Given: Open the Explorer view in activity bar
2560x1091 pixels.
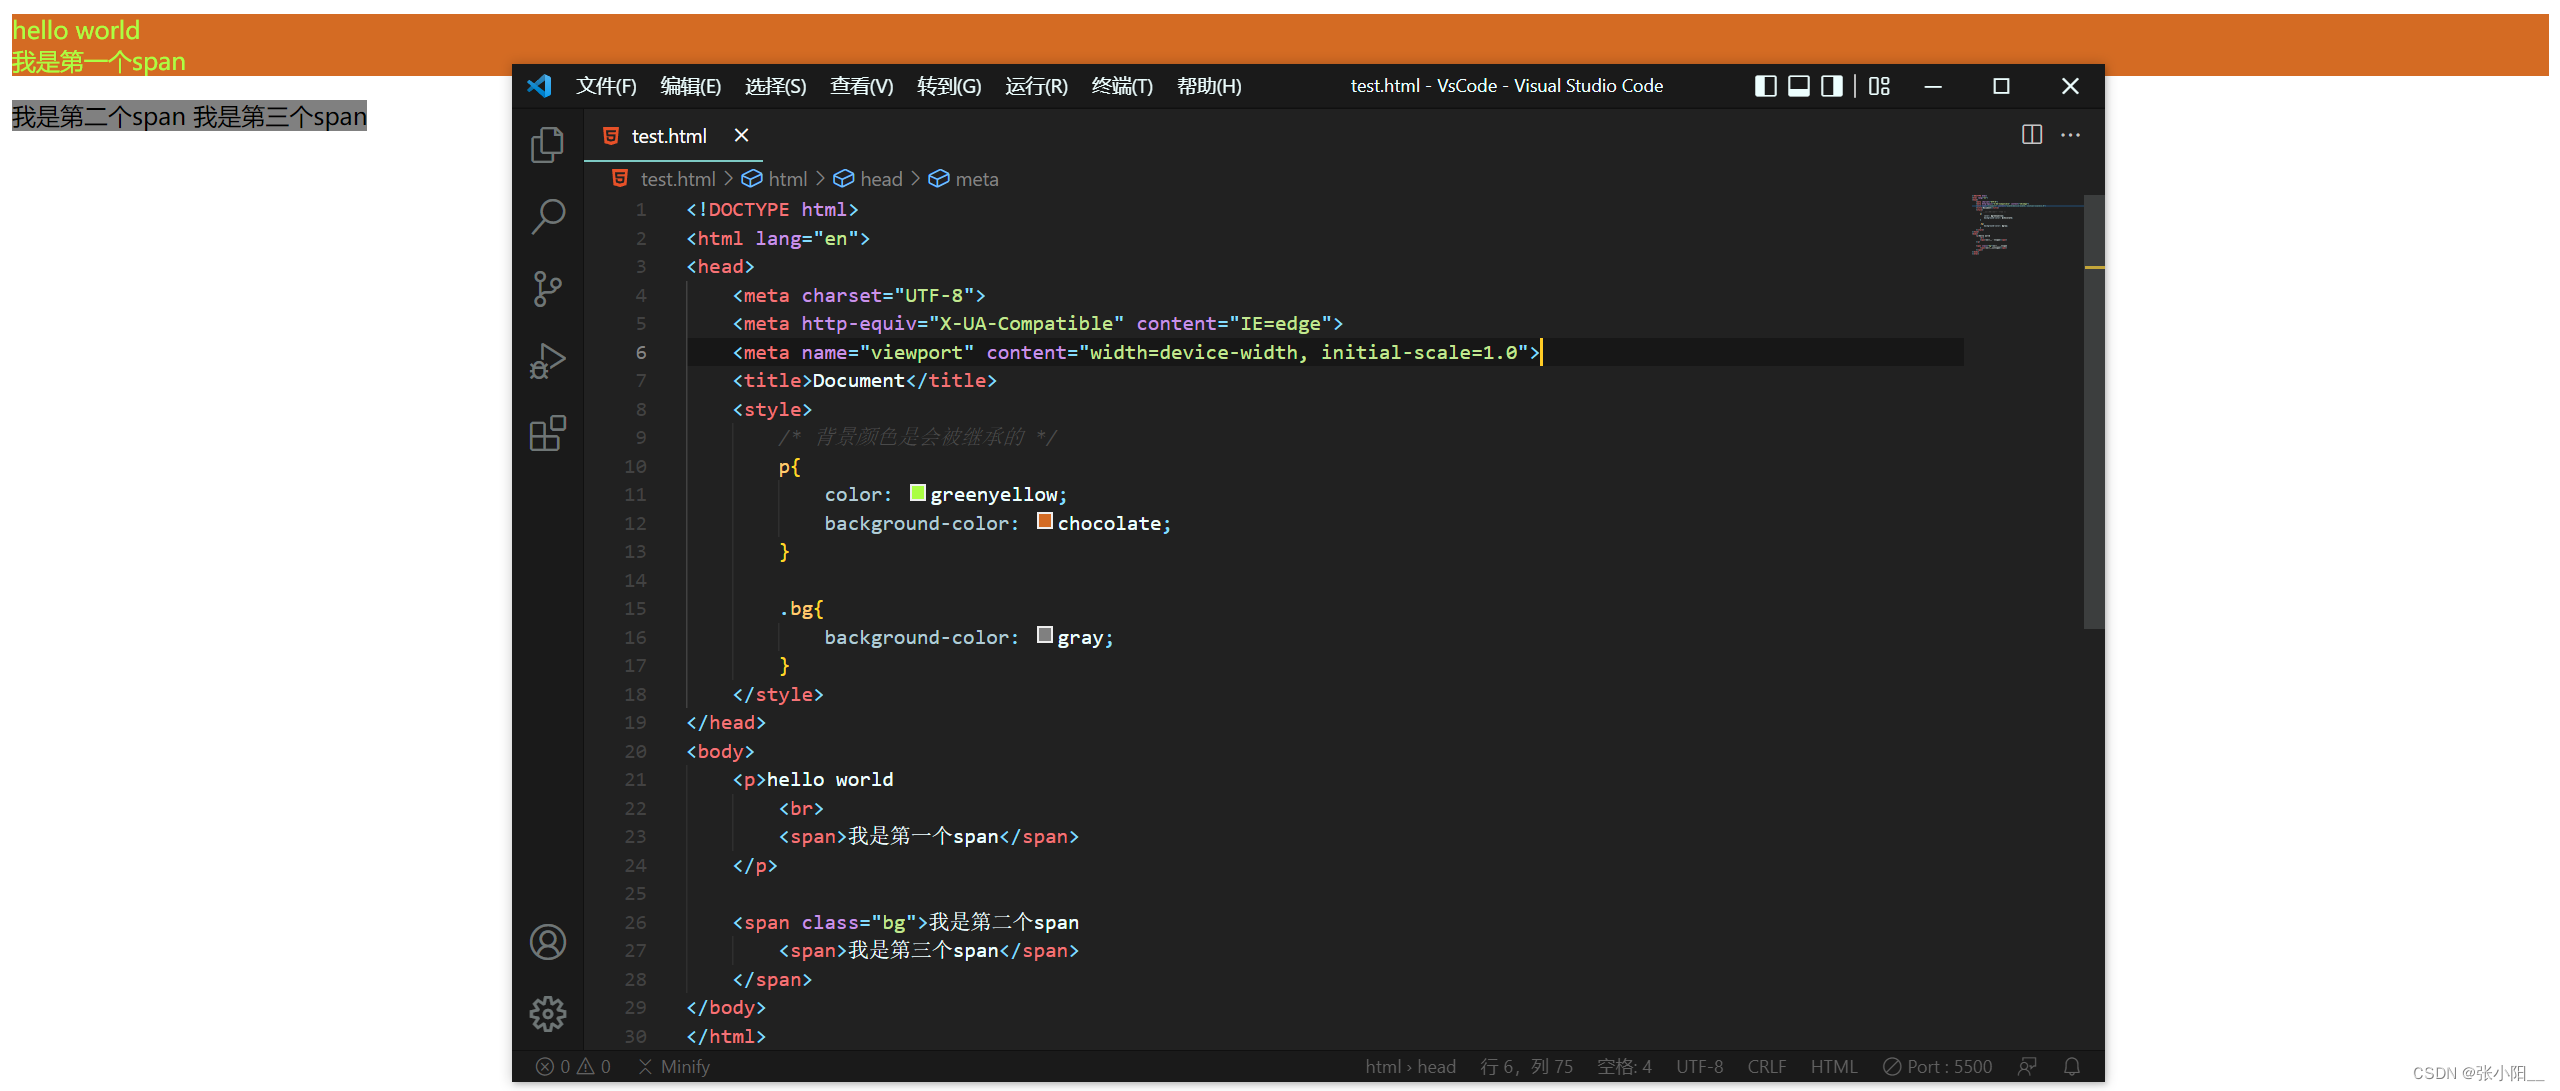Looking at the screenshot, I should coord(547,145).
